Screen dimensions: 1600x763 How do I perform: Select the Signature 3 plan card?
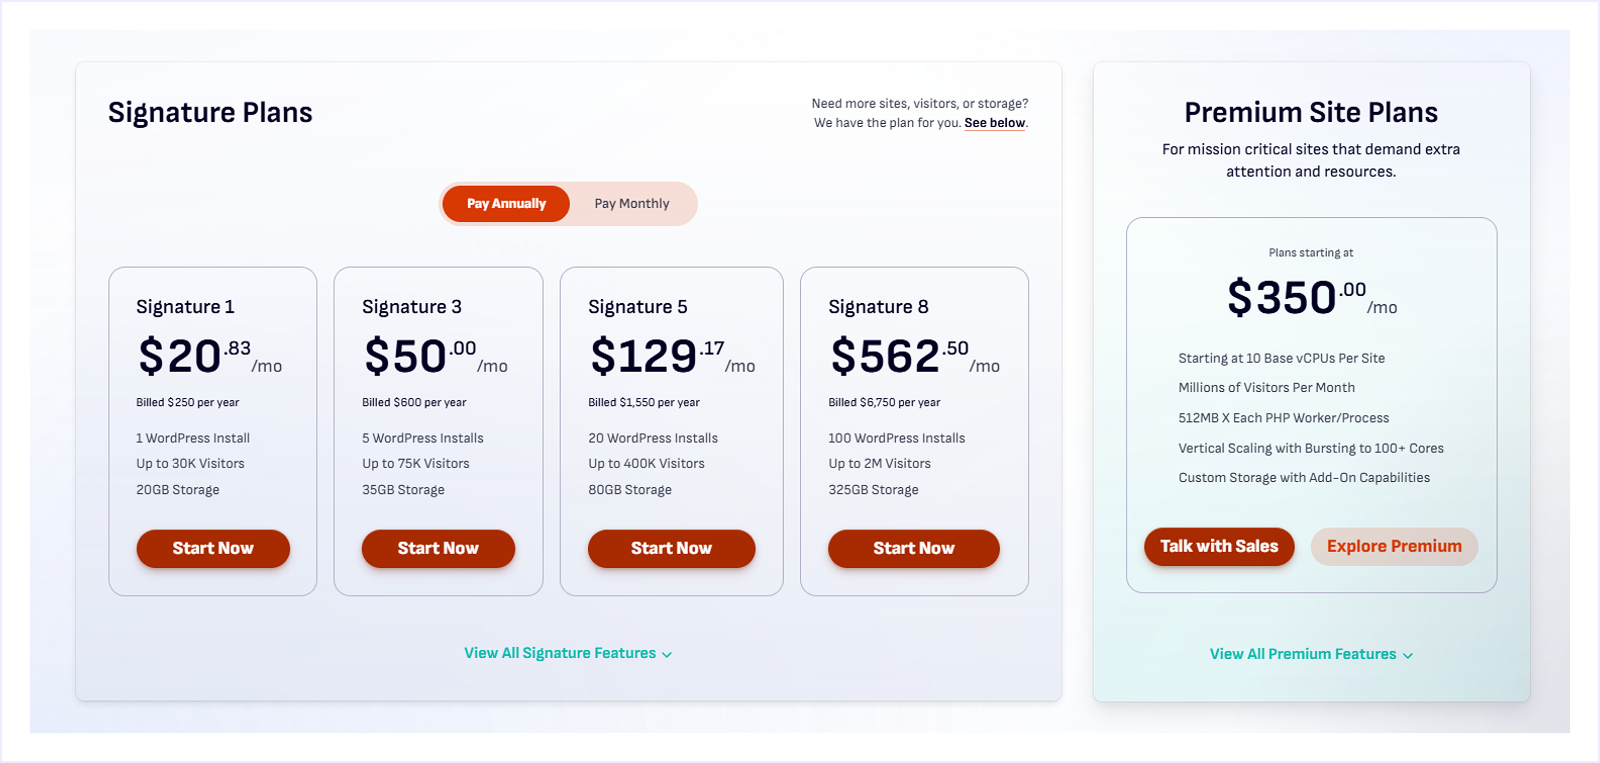point(438,430)
